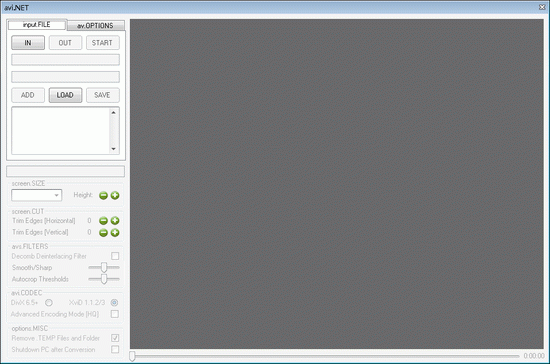Reduce horizontal edge trim with minus icon

tap(103, 221)
